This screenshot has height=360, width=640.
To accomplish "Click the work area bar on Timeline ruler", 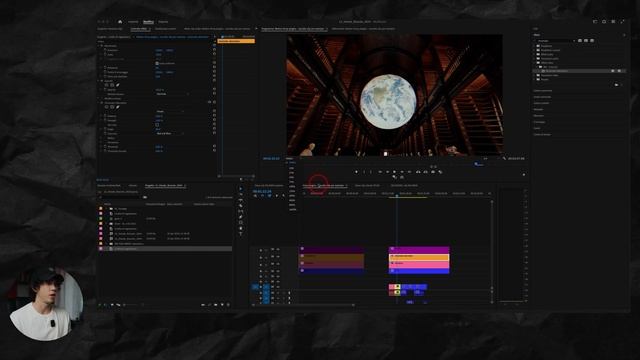I will (407, 198).
